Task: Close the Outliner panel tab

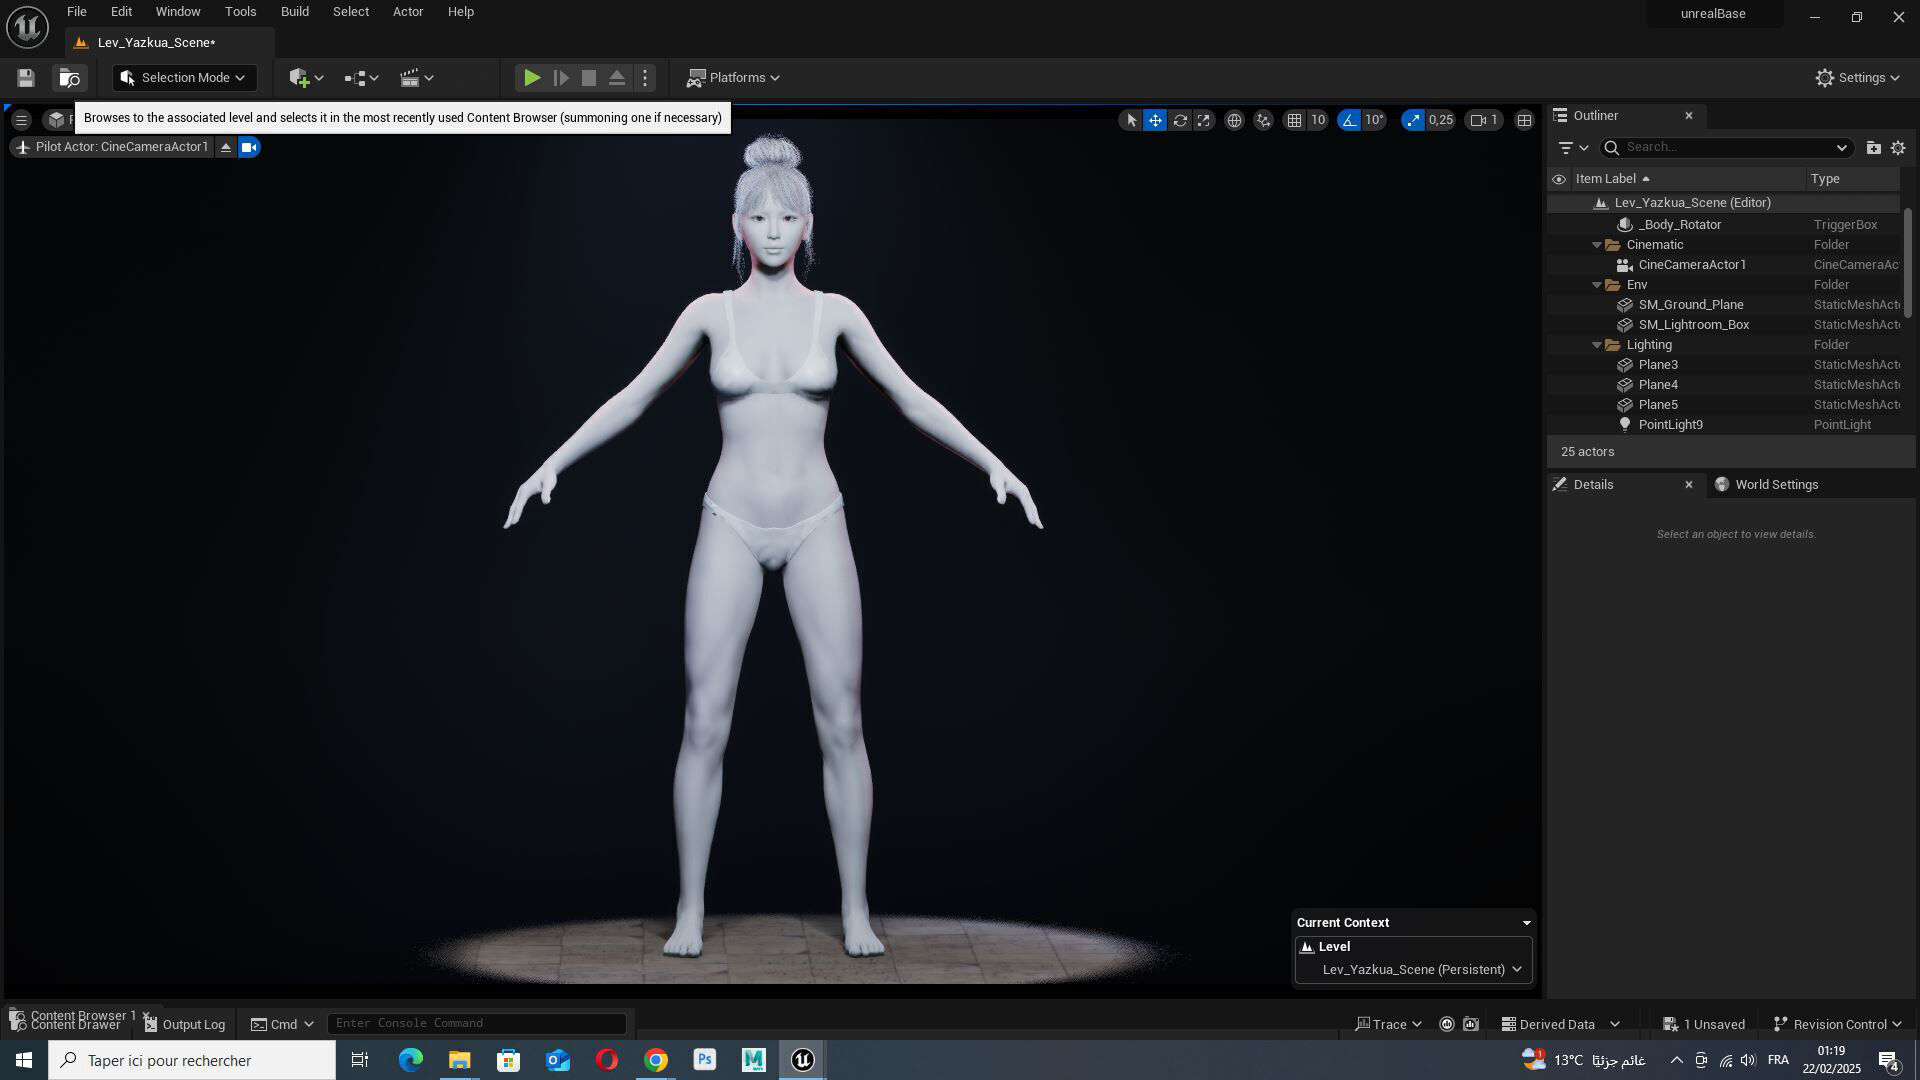Action: [x=1689, y=116]
